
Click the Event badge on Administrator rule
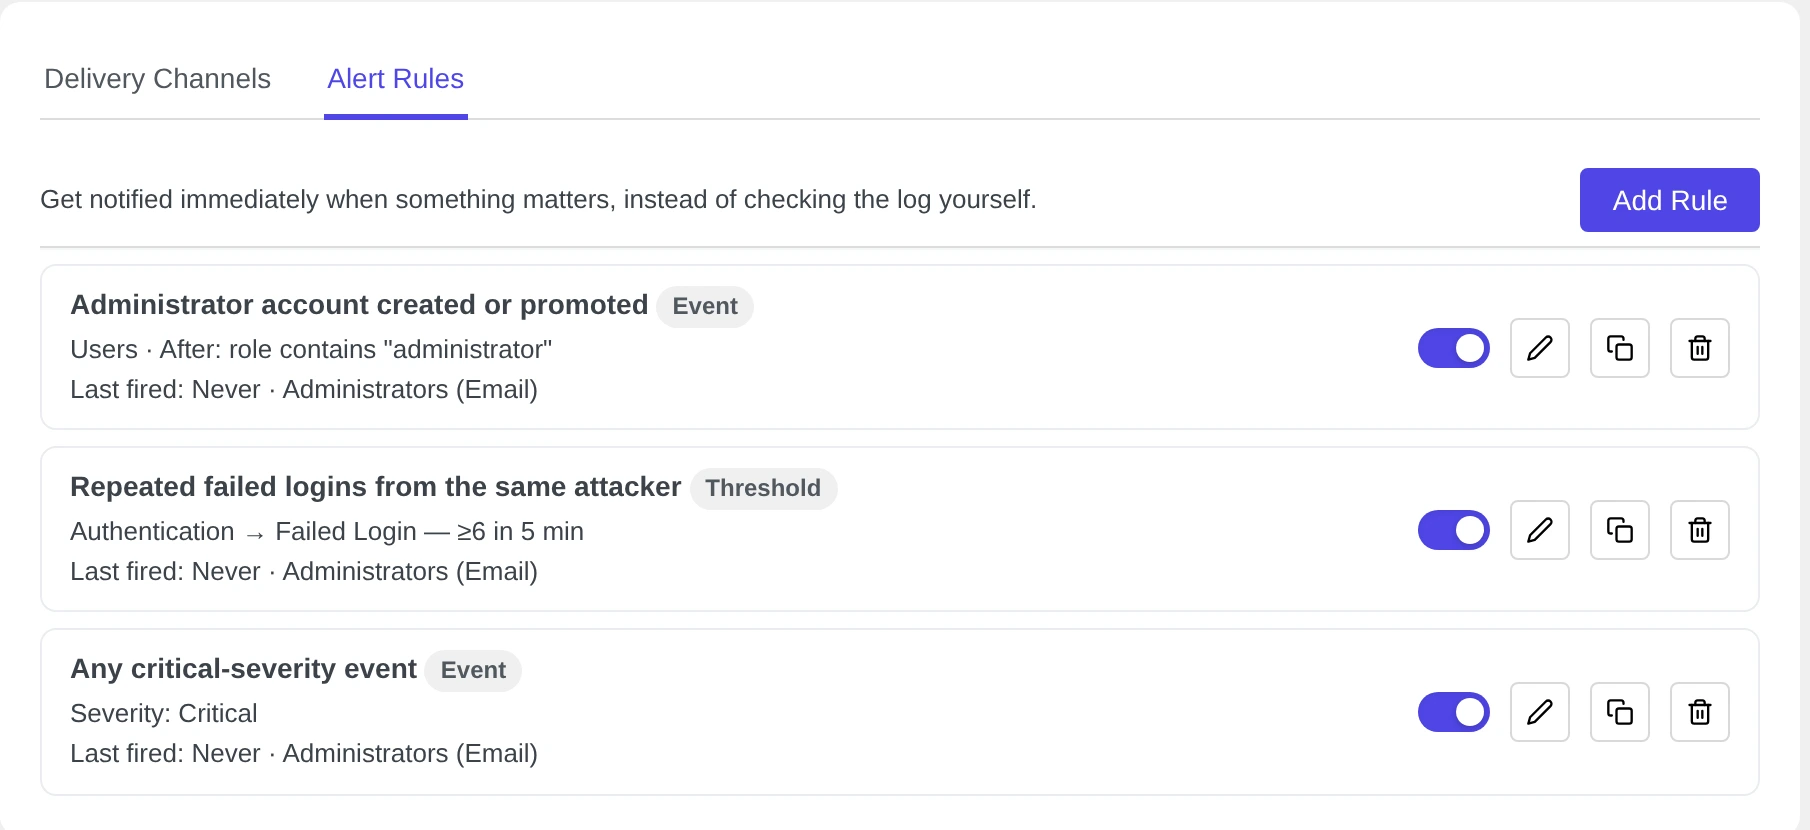pyautogui.click(x=705, y=306)
